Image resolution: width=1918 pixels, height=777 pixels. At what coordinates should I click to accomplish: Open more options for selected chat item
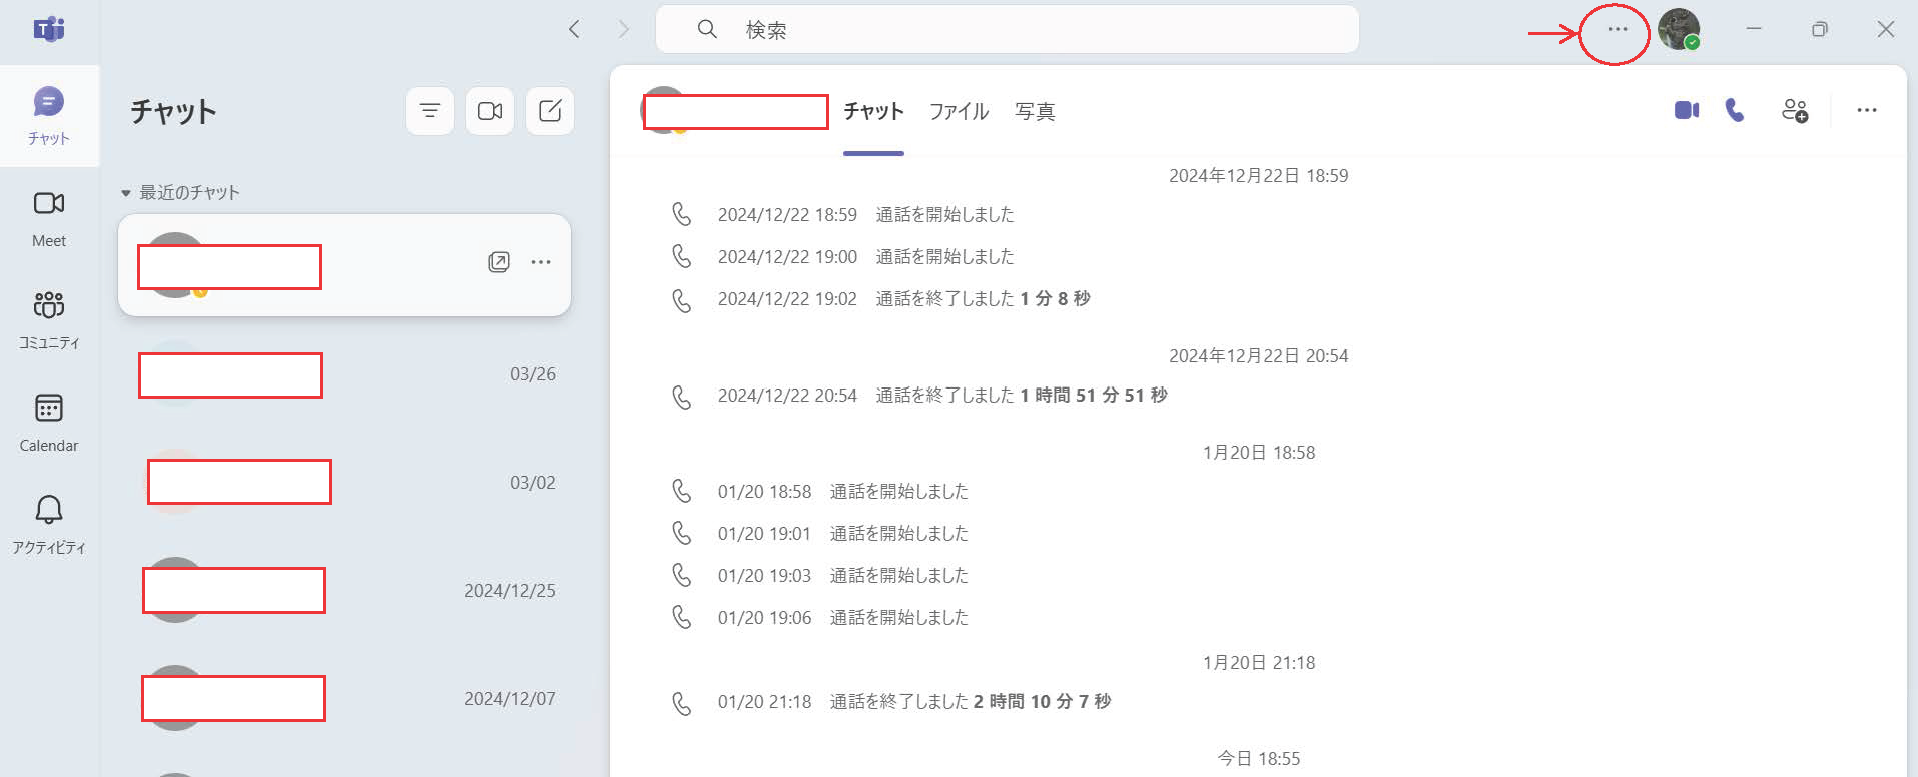pyautogui.click(x=541, y=262)
